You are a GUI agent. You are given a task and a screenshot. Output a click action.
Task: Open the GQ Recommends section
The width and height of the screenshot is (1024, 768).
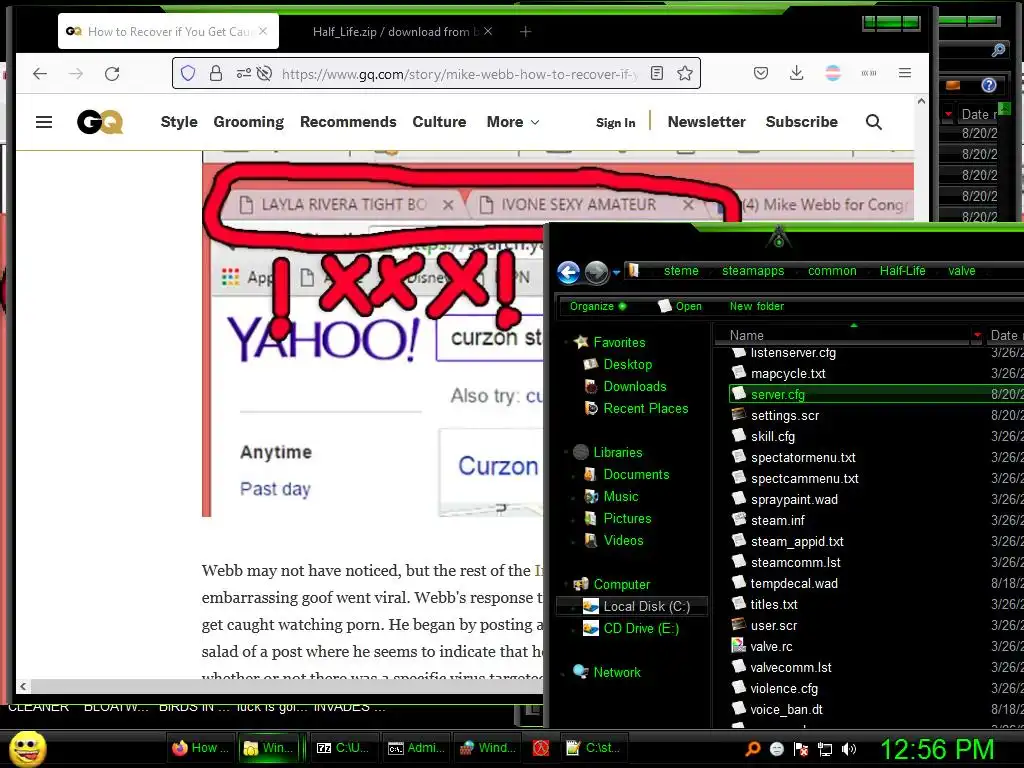coord(348,122)
